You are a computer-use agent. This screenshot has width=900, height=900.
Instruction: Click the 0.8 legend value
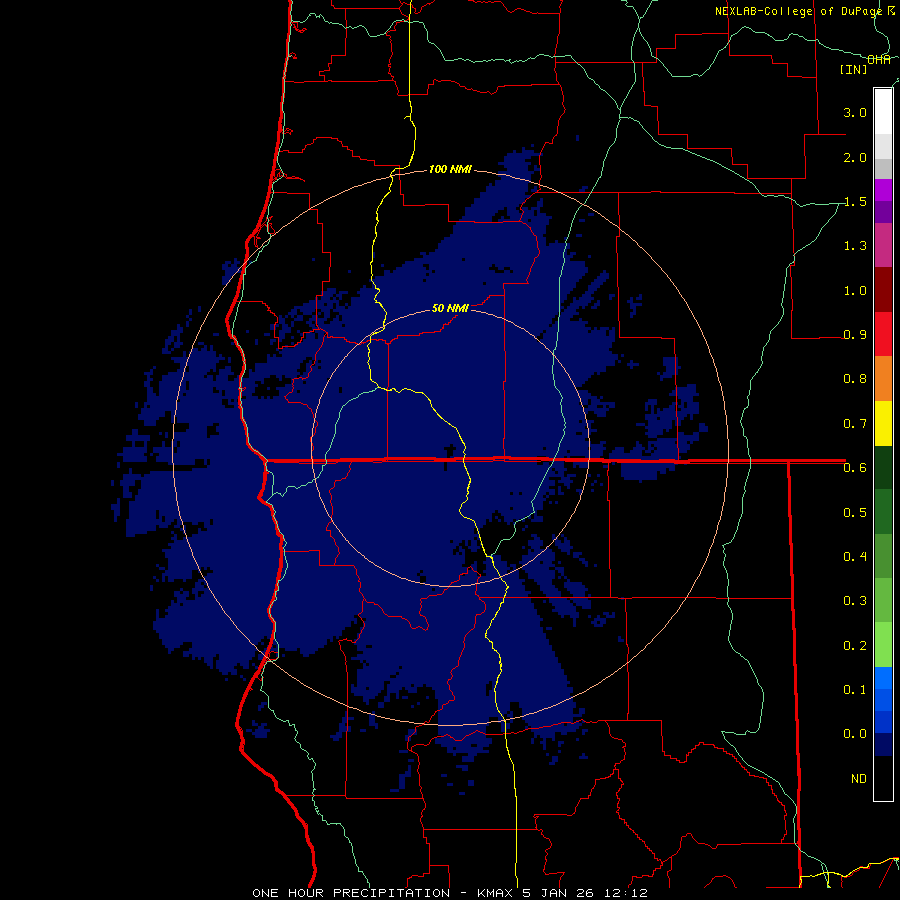(x=855, y=379)
